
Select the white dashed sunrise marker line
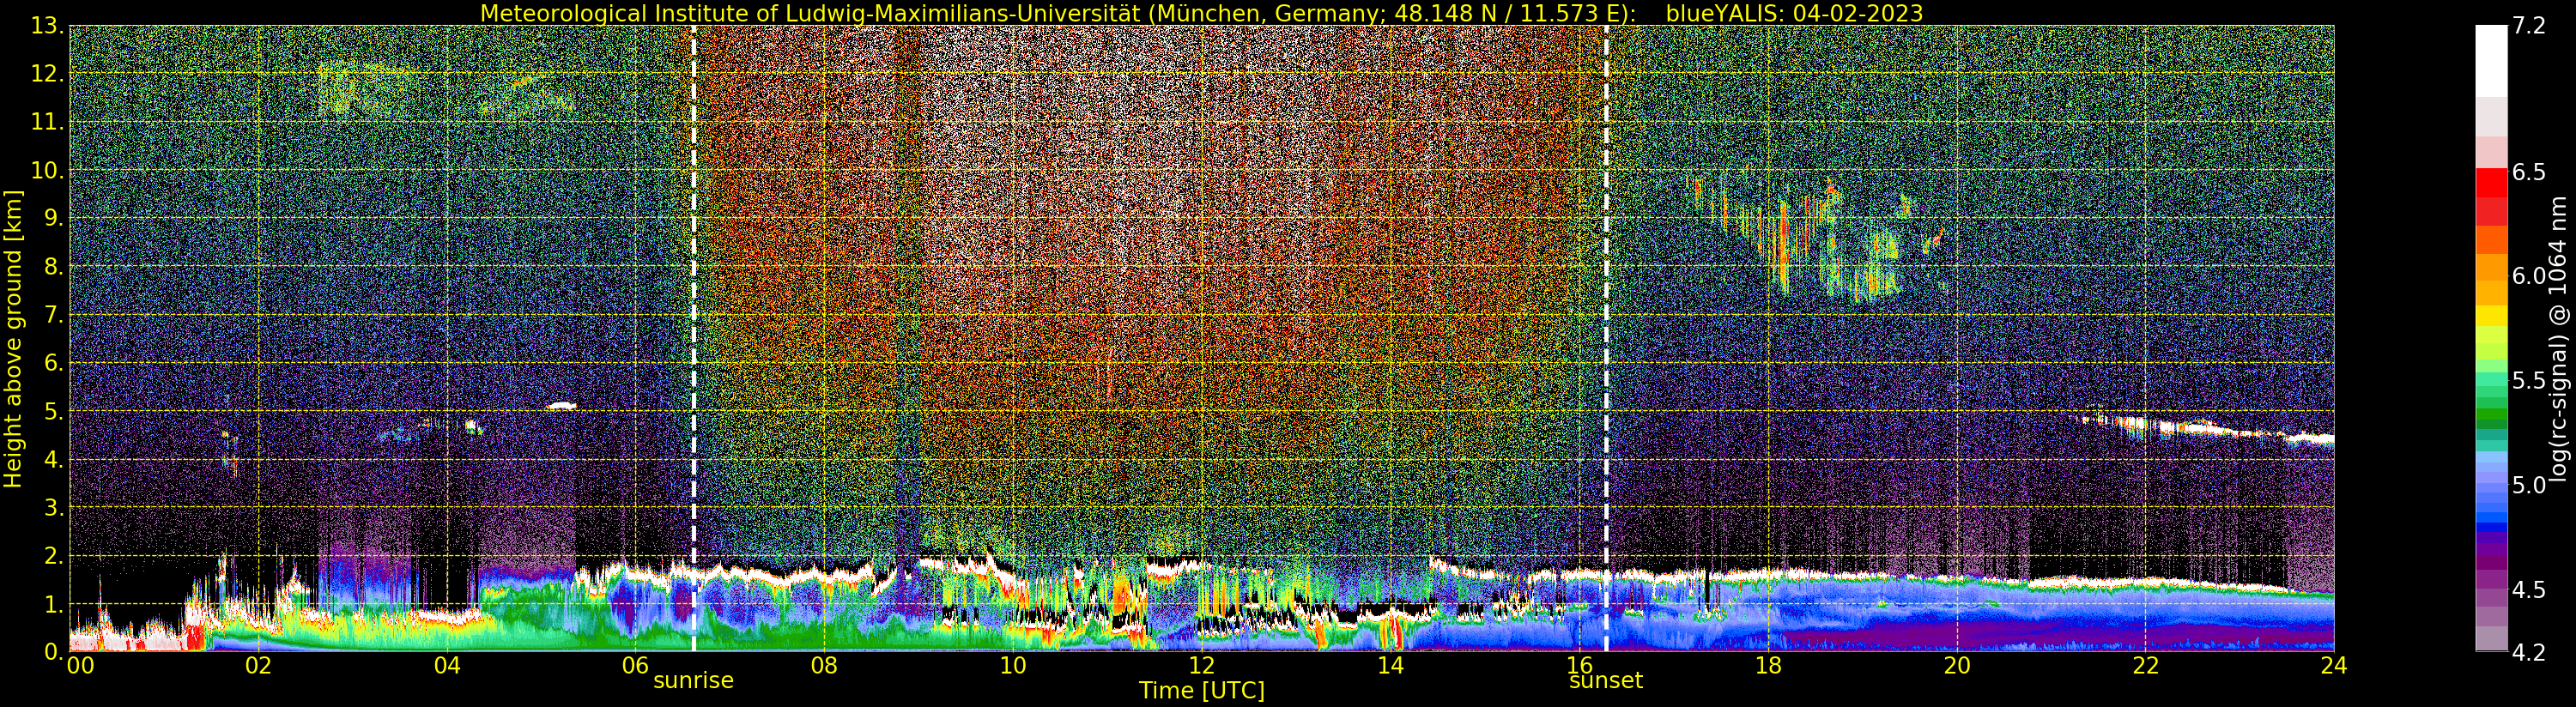[693, 338]
